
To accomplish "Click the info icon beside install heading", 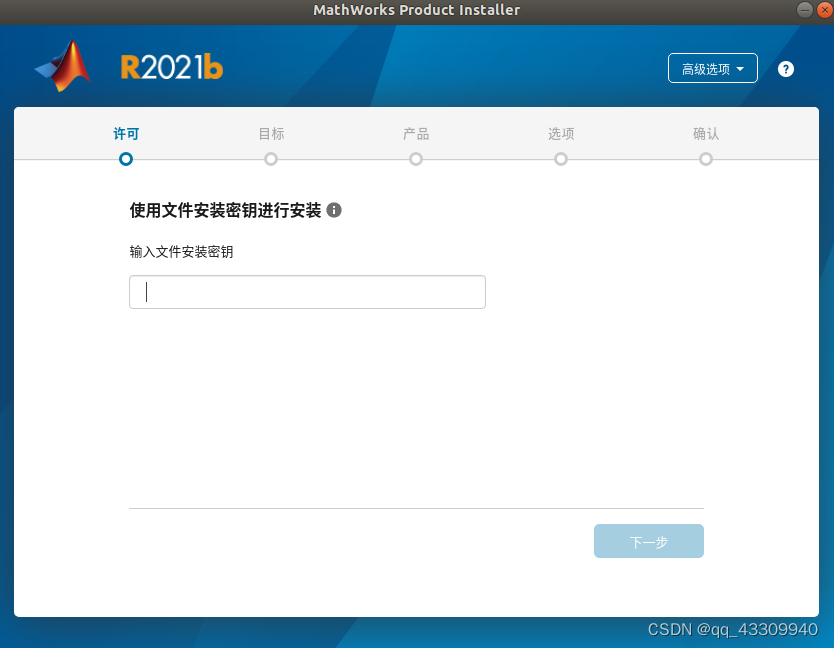I will 334,210.
